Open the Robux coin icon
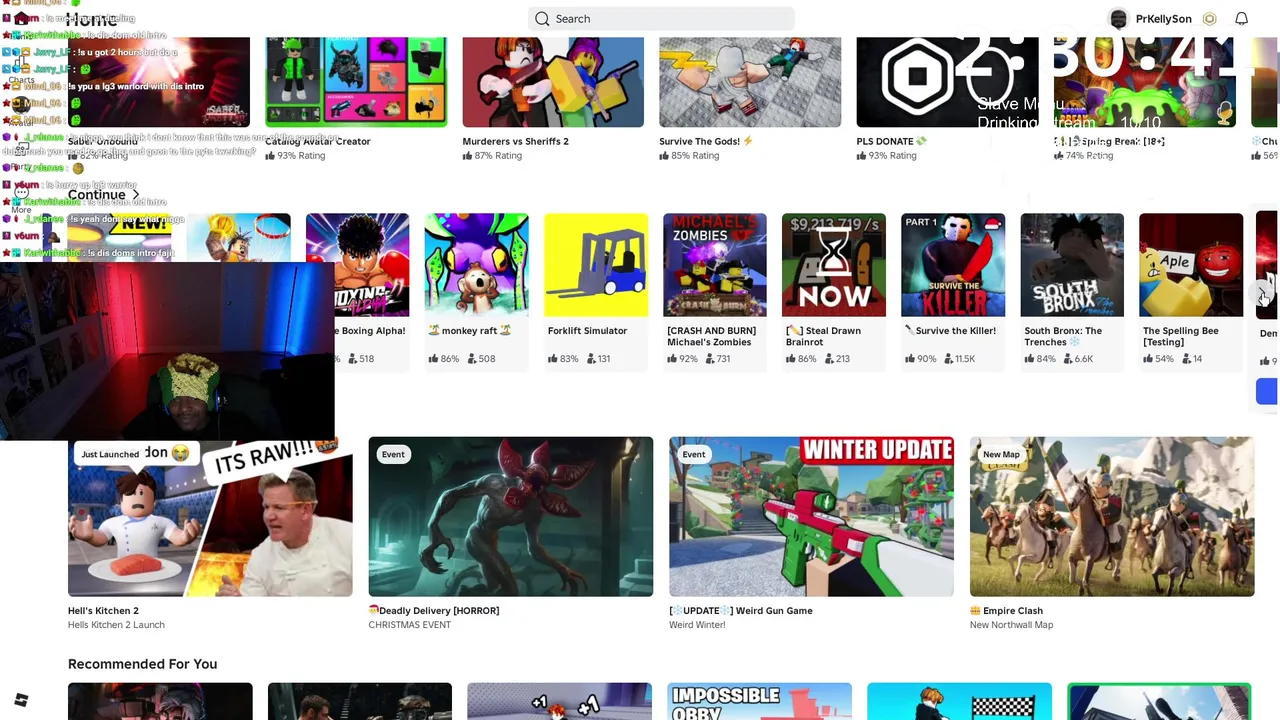This screenshot has height=720, width=1280. [x=1209, y=18]
